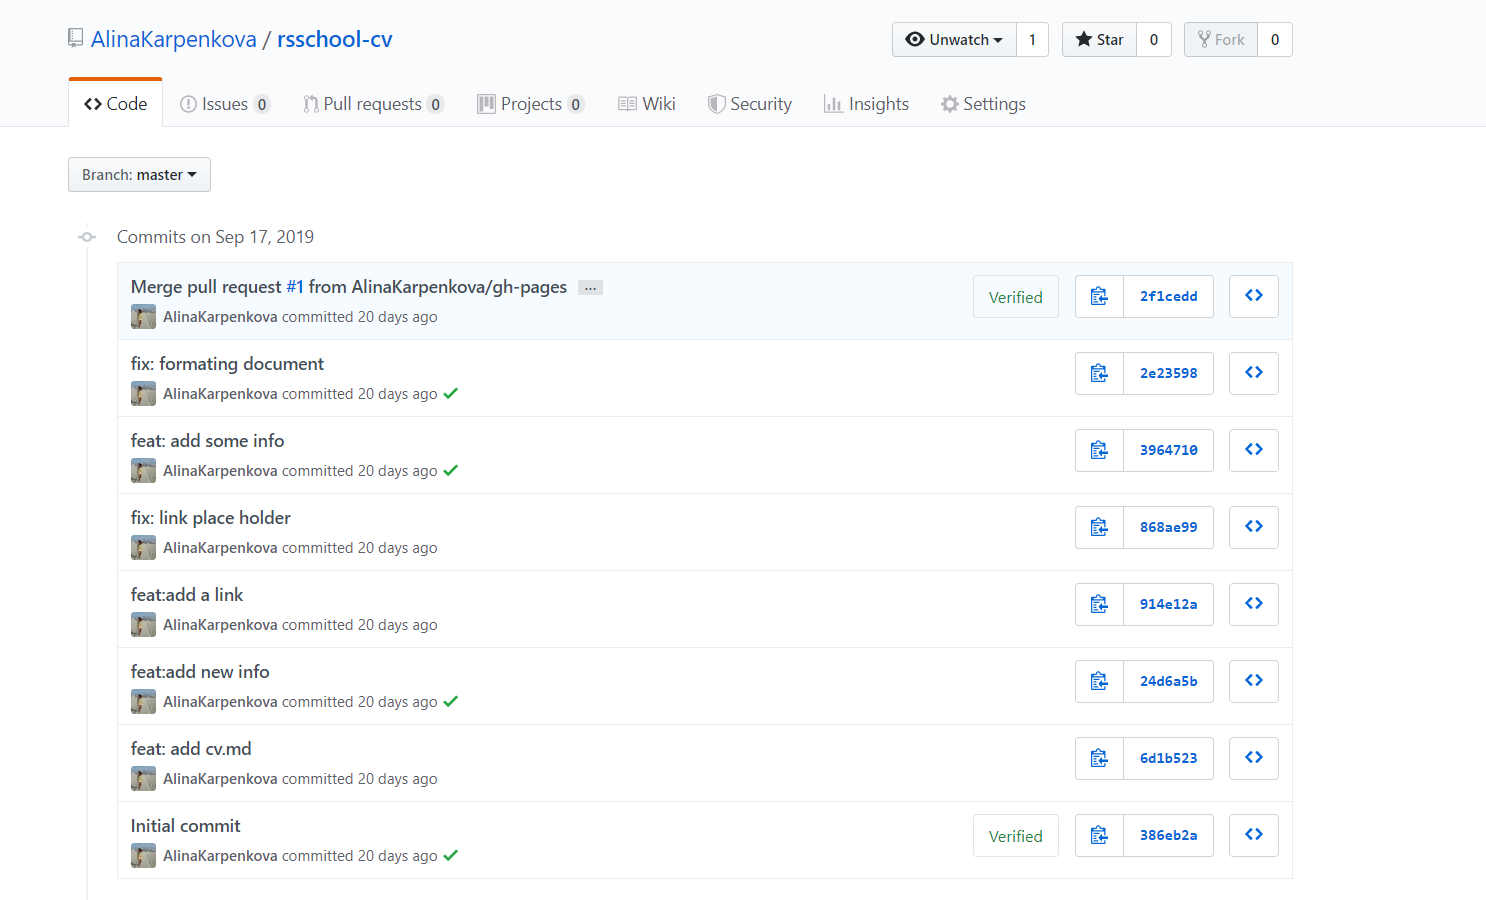This screenshot has height=900, width=1486.
Task: Visit AlinaKarpenkova's profile link
Action: coord(173,38)
